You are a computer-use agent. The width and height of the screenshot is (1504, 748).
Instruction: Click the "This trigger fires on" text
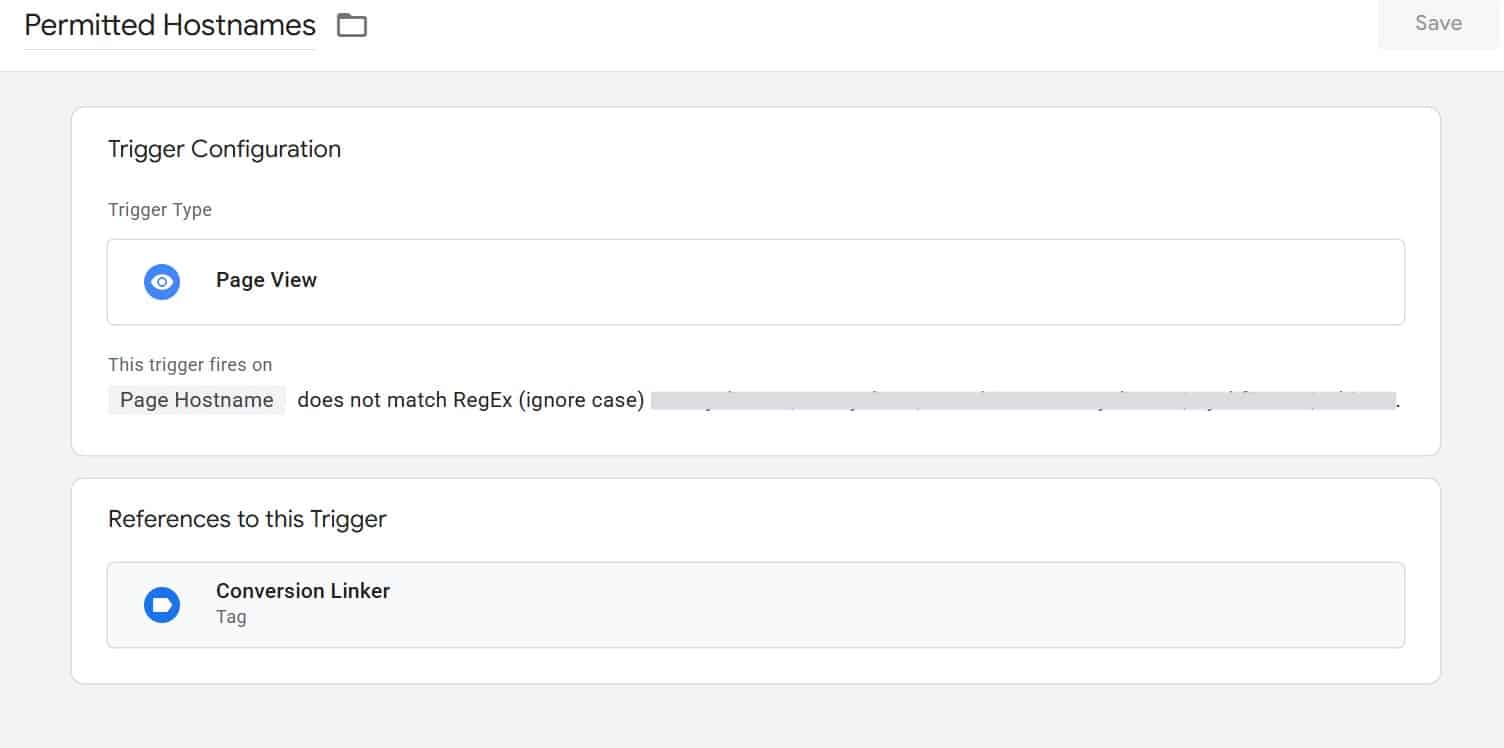point(190,365)
